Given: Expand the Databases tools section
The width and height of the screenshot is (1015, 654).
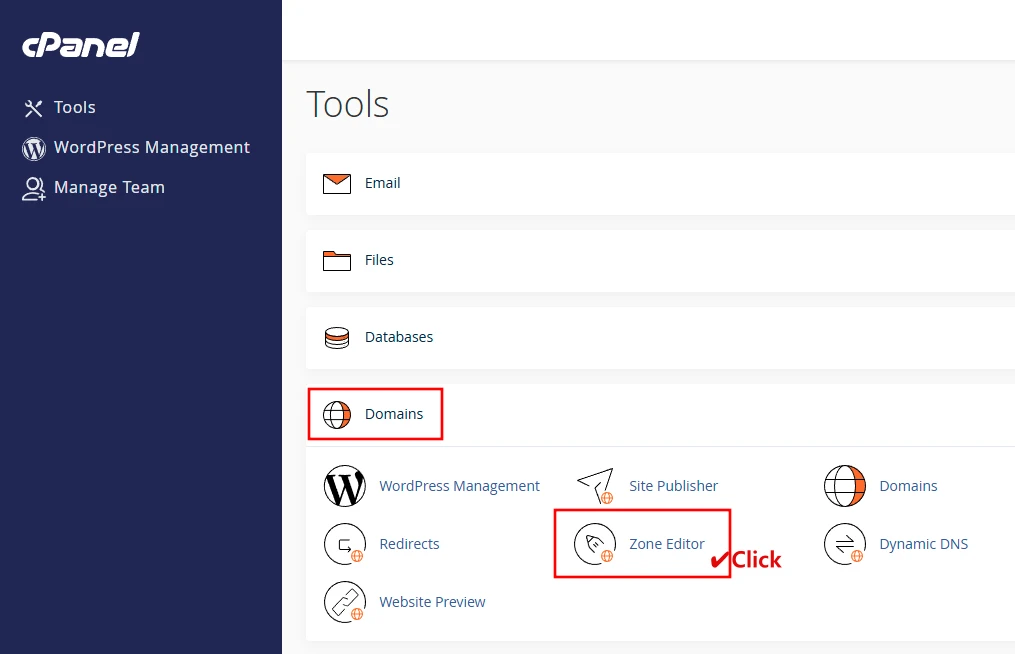Looking at the screenshot, I should coord(398,337).
